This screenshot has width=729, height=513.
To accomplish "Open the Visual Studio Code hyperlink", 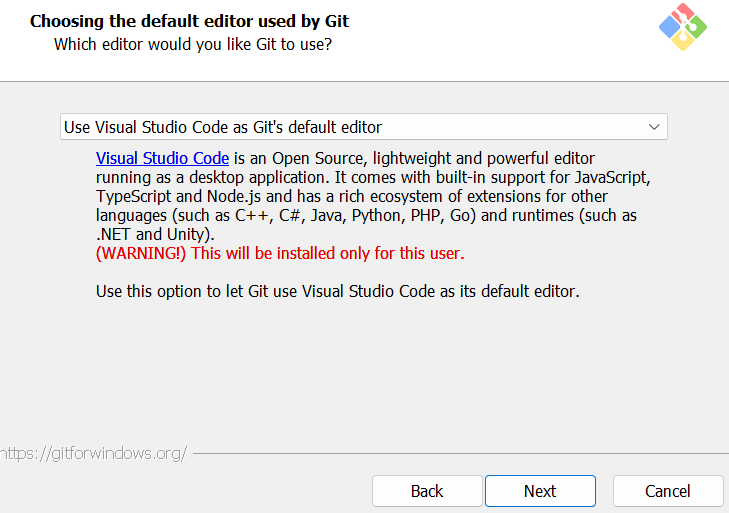I will click(x=162, y=158).
